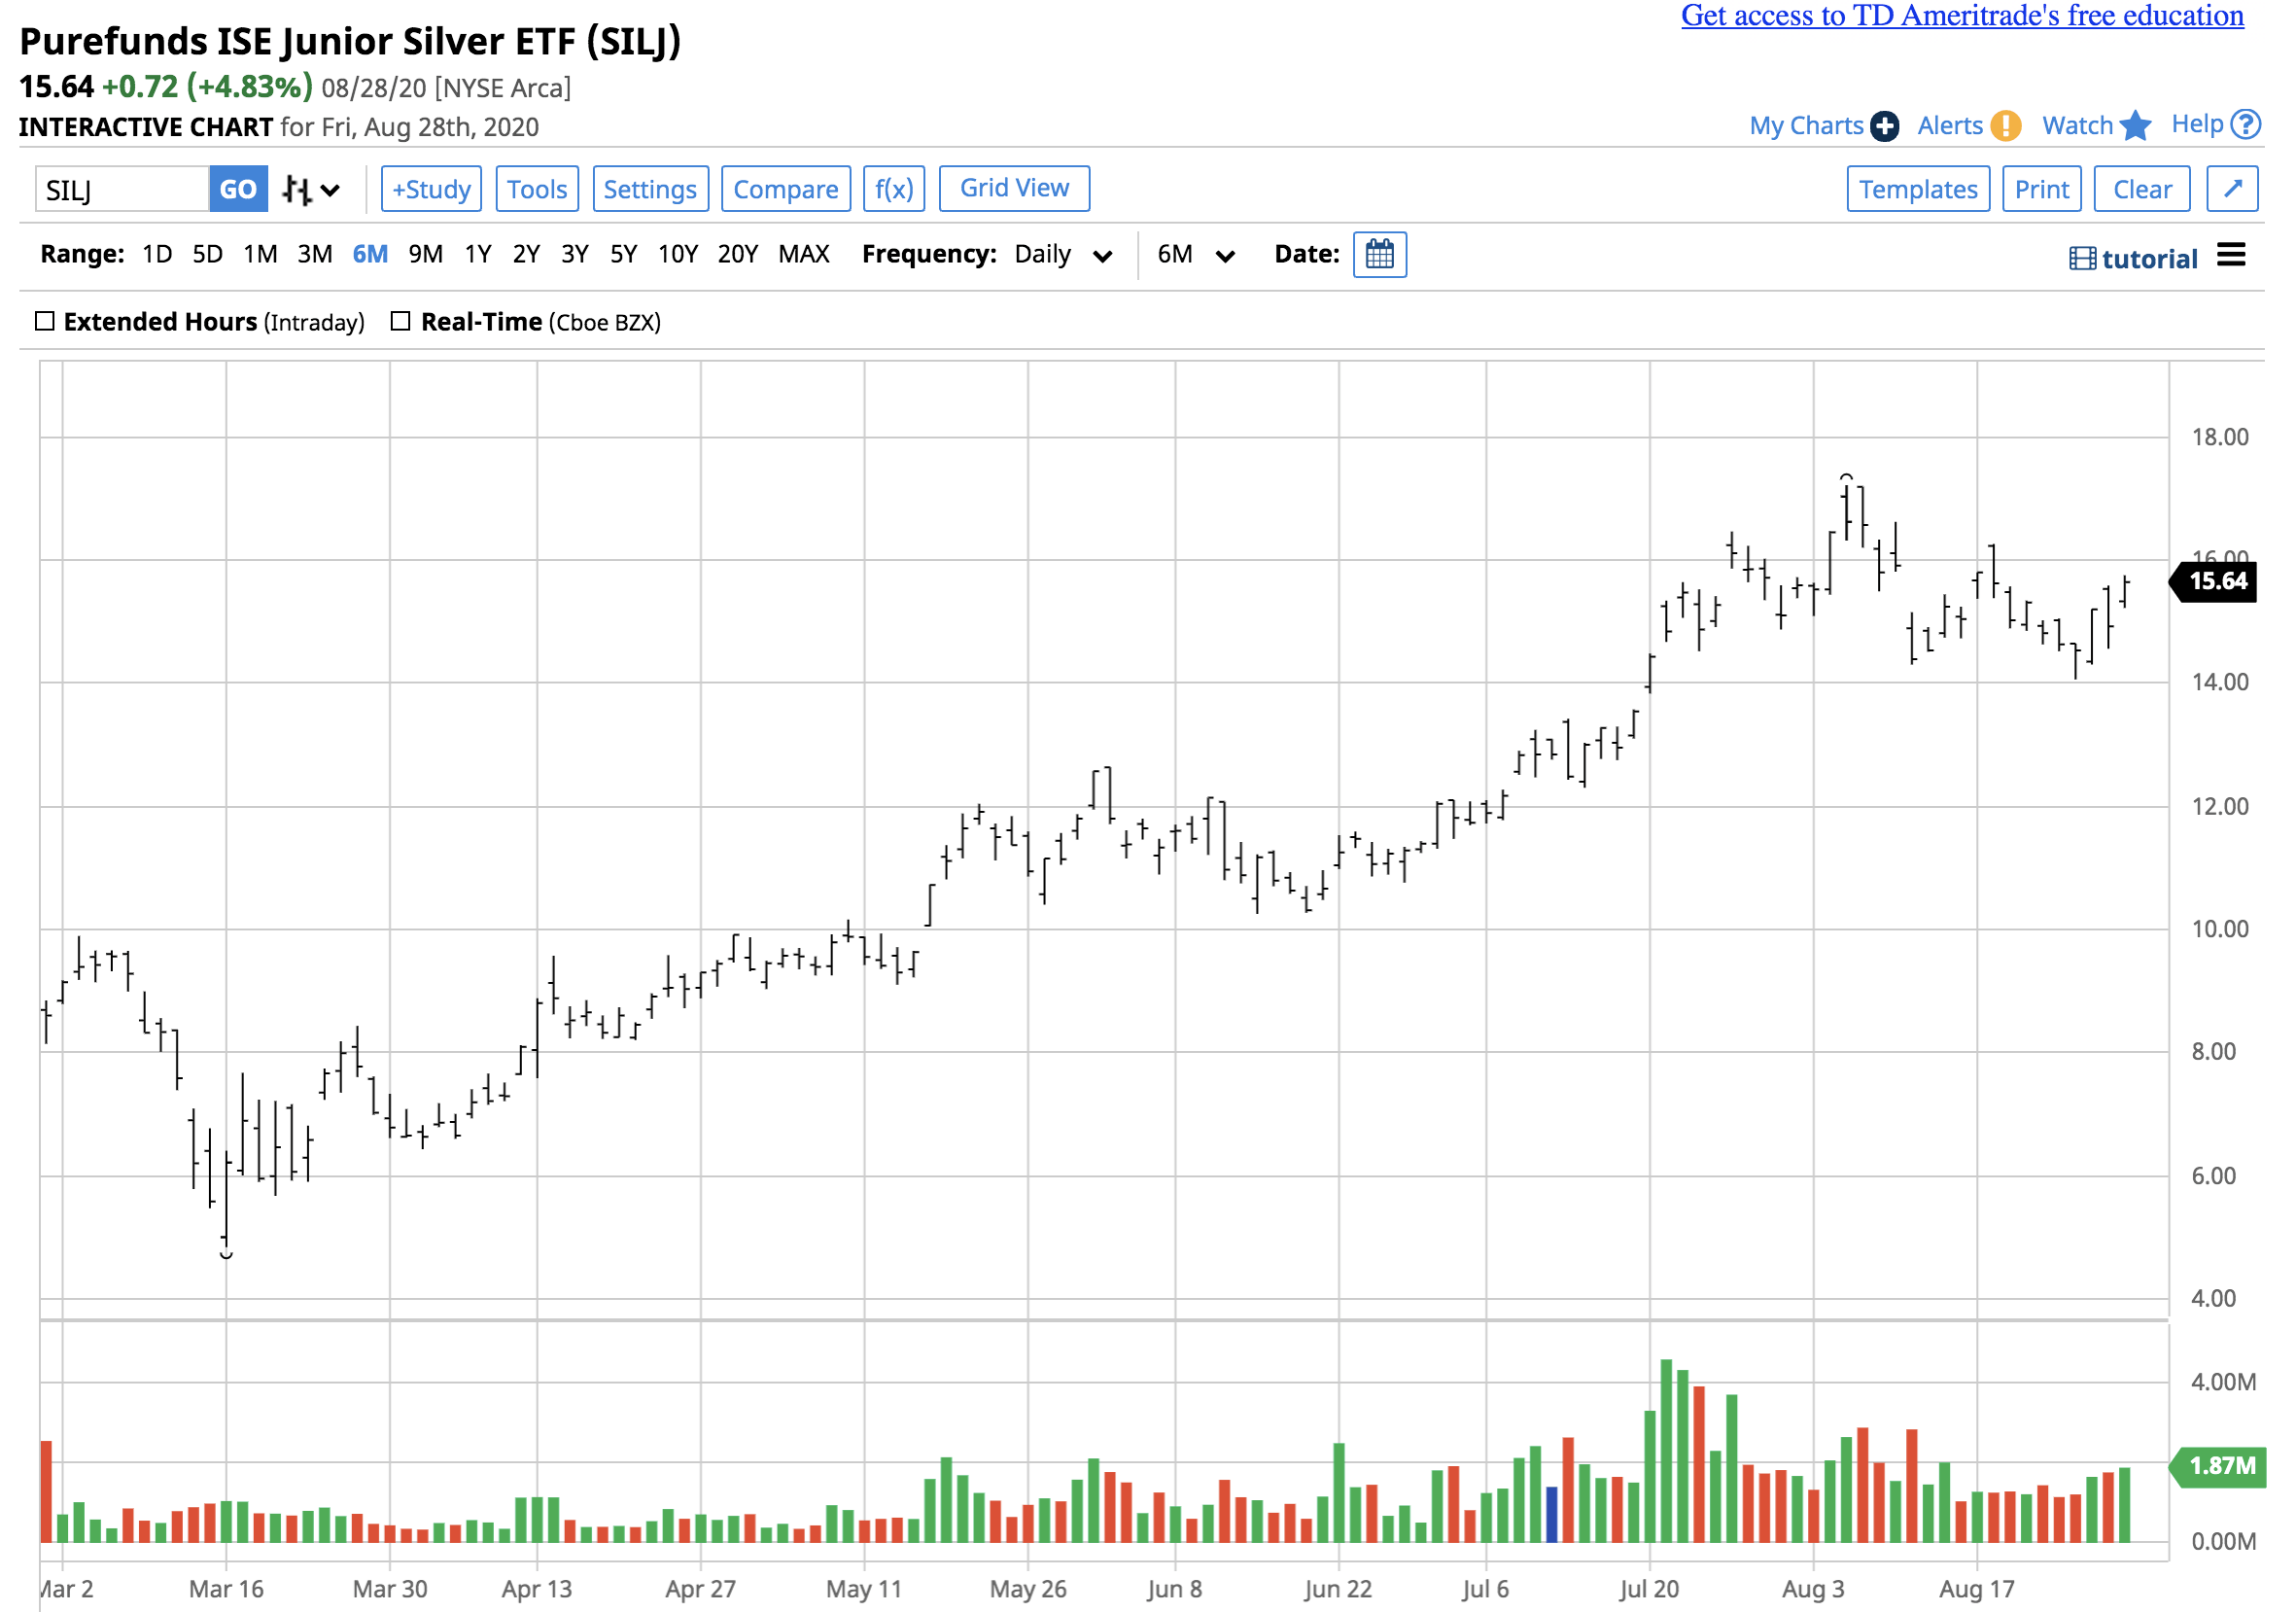
Task: Open the chart type bar icon
Action: click(296, 190)
